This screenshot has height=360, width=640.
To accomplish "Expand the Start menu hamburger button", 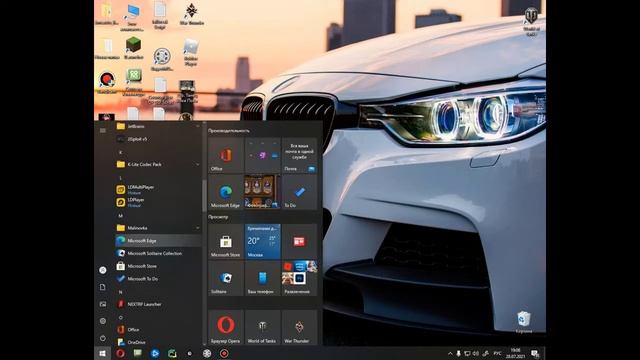I will (x=103, y=130).
